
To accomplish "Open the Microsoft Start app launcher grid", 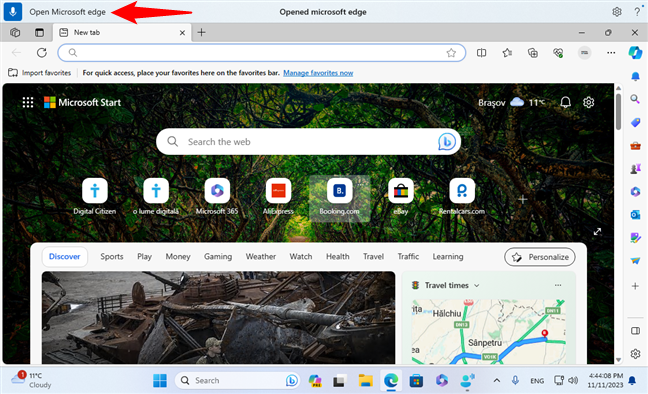I will click(x=28, y=102).
